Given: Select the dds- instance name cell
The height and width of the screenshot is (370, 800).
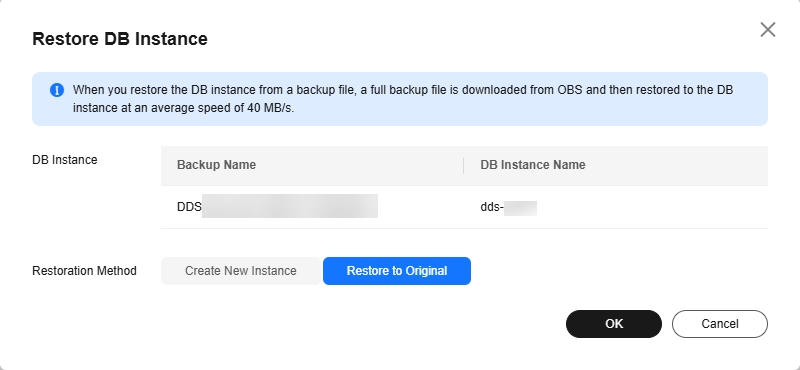Looking at the screenshot, I should tap(616, 207).
